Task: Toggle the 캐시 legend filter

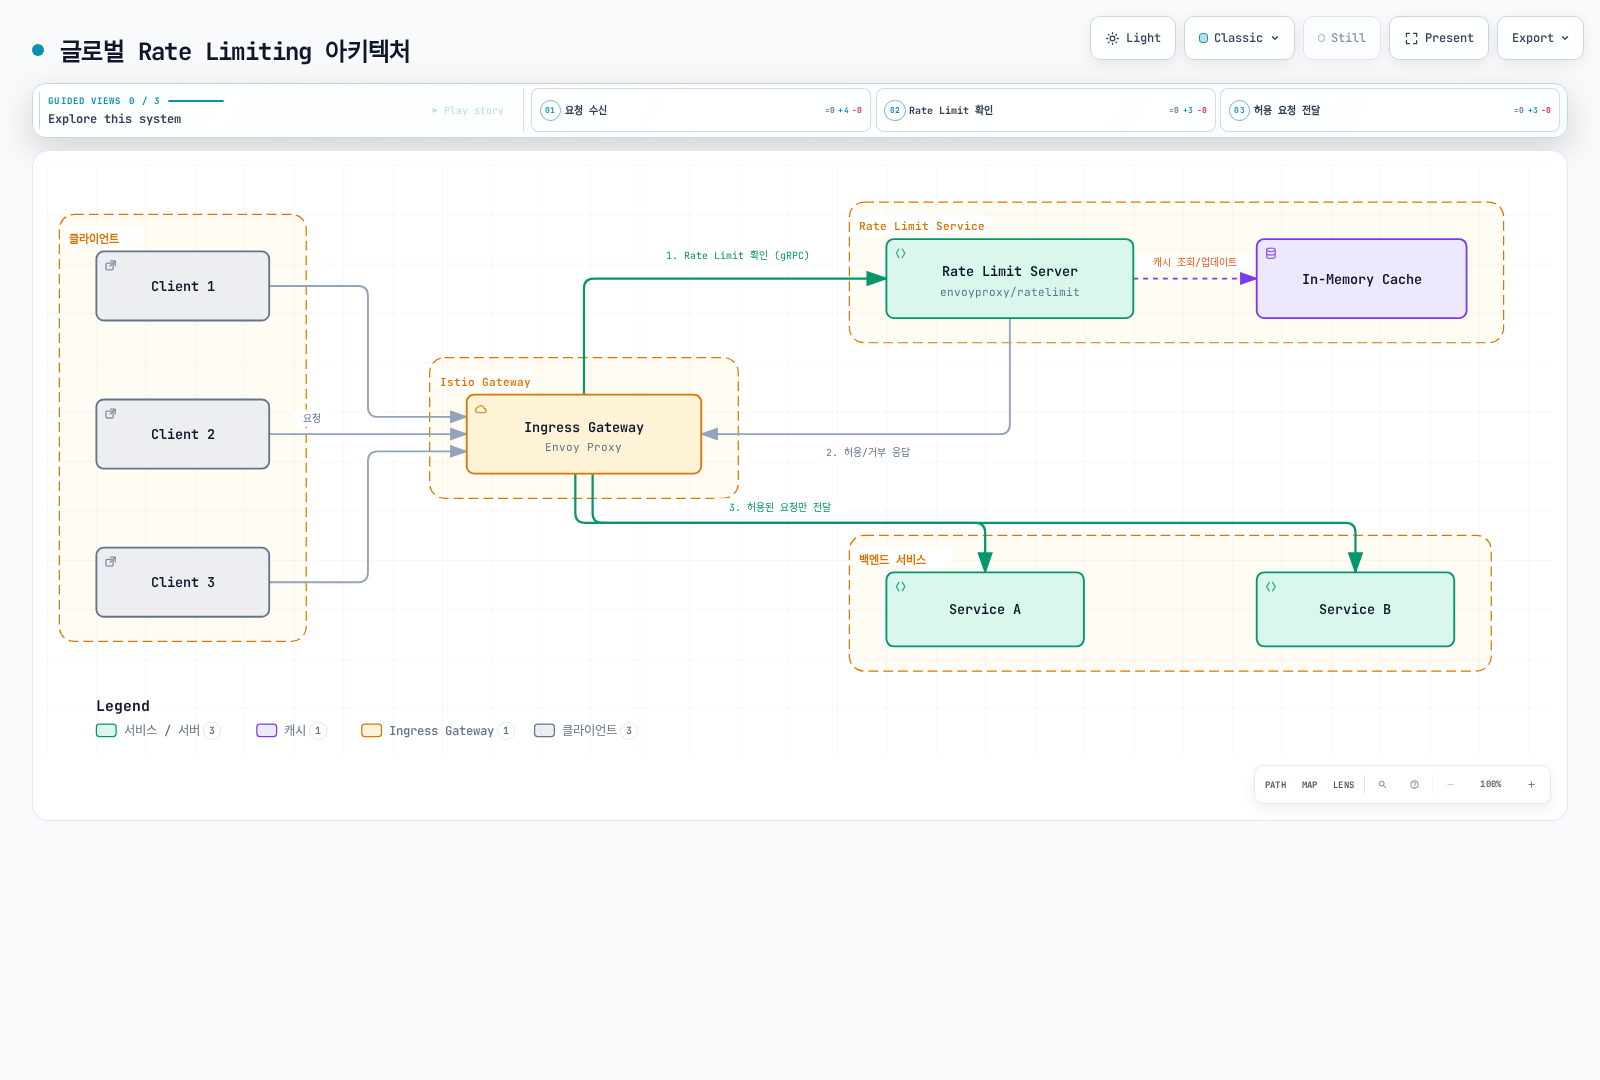Action: (x=291, y=730)
